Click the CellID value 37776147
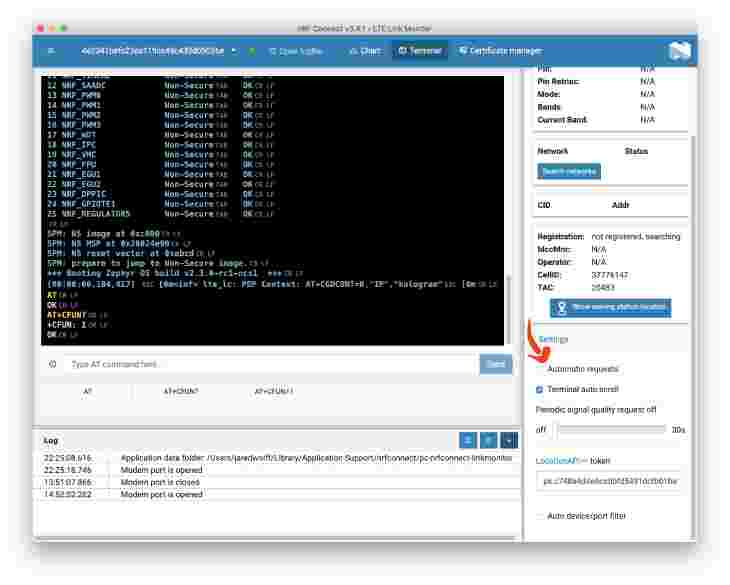Screen dimensions: 730x585 609,275
